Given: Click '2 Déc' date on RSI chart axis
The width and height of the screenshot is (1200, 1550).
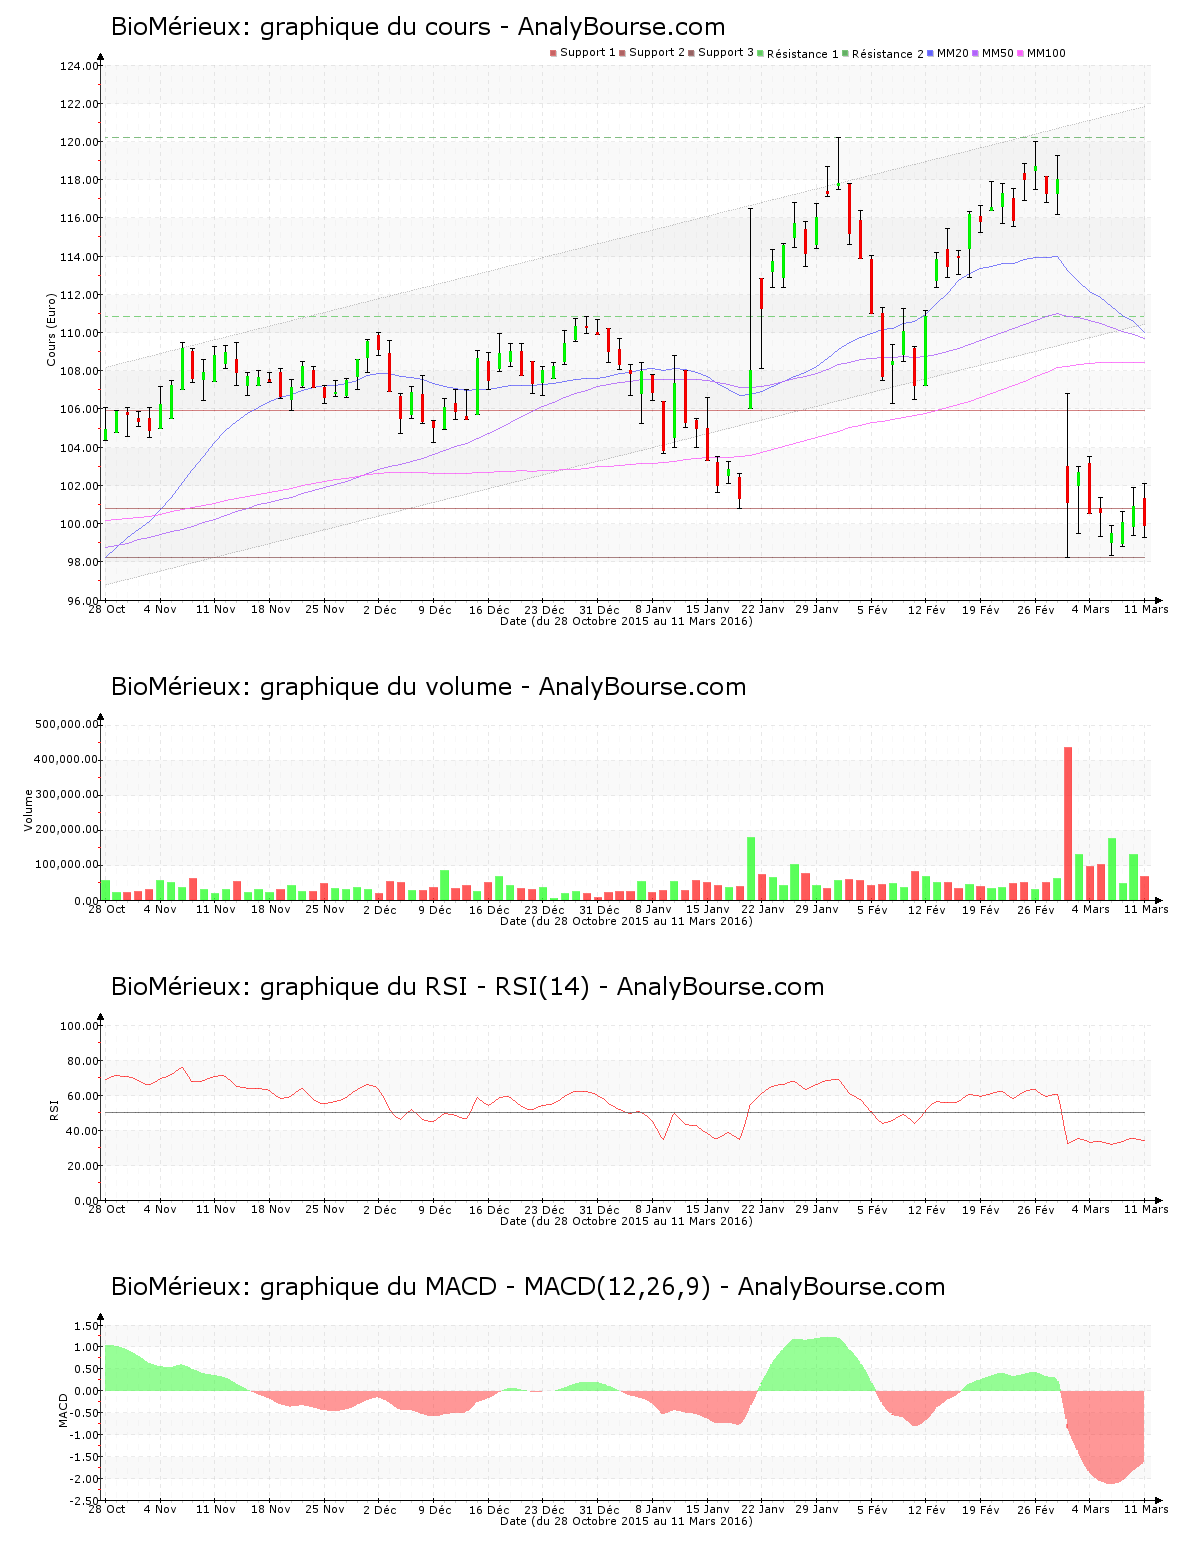Looking at the screenshot, I should point(379,1210).
